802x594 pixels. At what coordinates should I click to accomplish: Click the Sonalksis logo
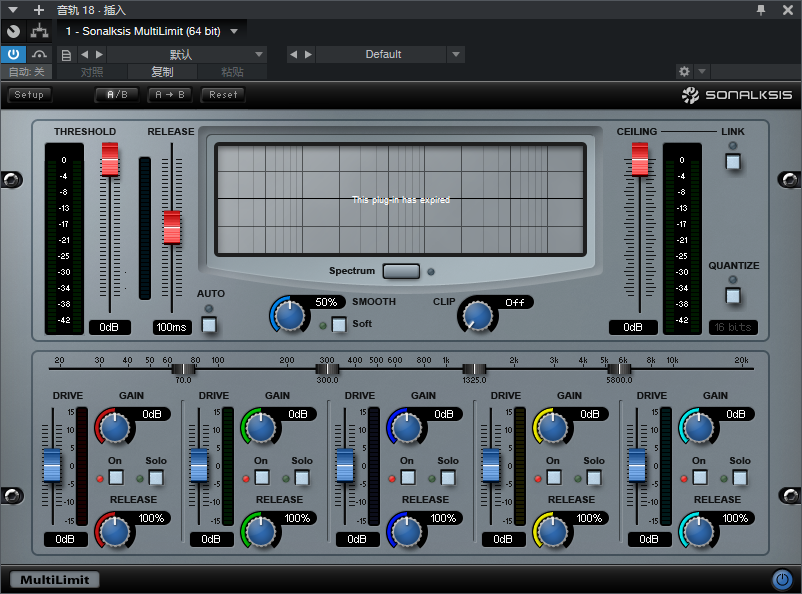coord(737,95)
